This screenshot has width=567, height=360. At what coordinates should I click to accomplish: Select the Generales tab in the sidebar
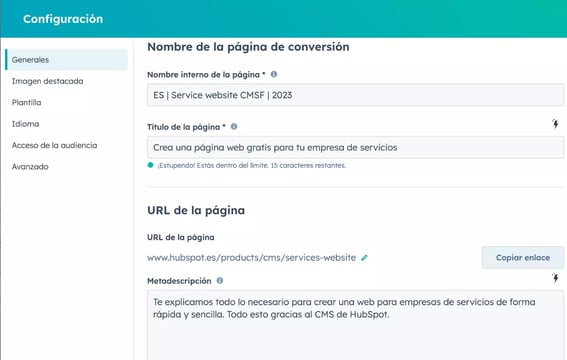67,60
